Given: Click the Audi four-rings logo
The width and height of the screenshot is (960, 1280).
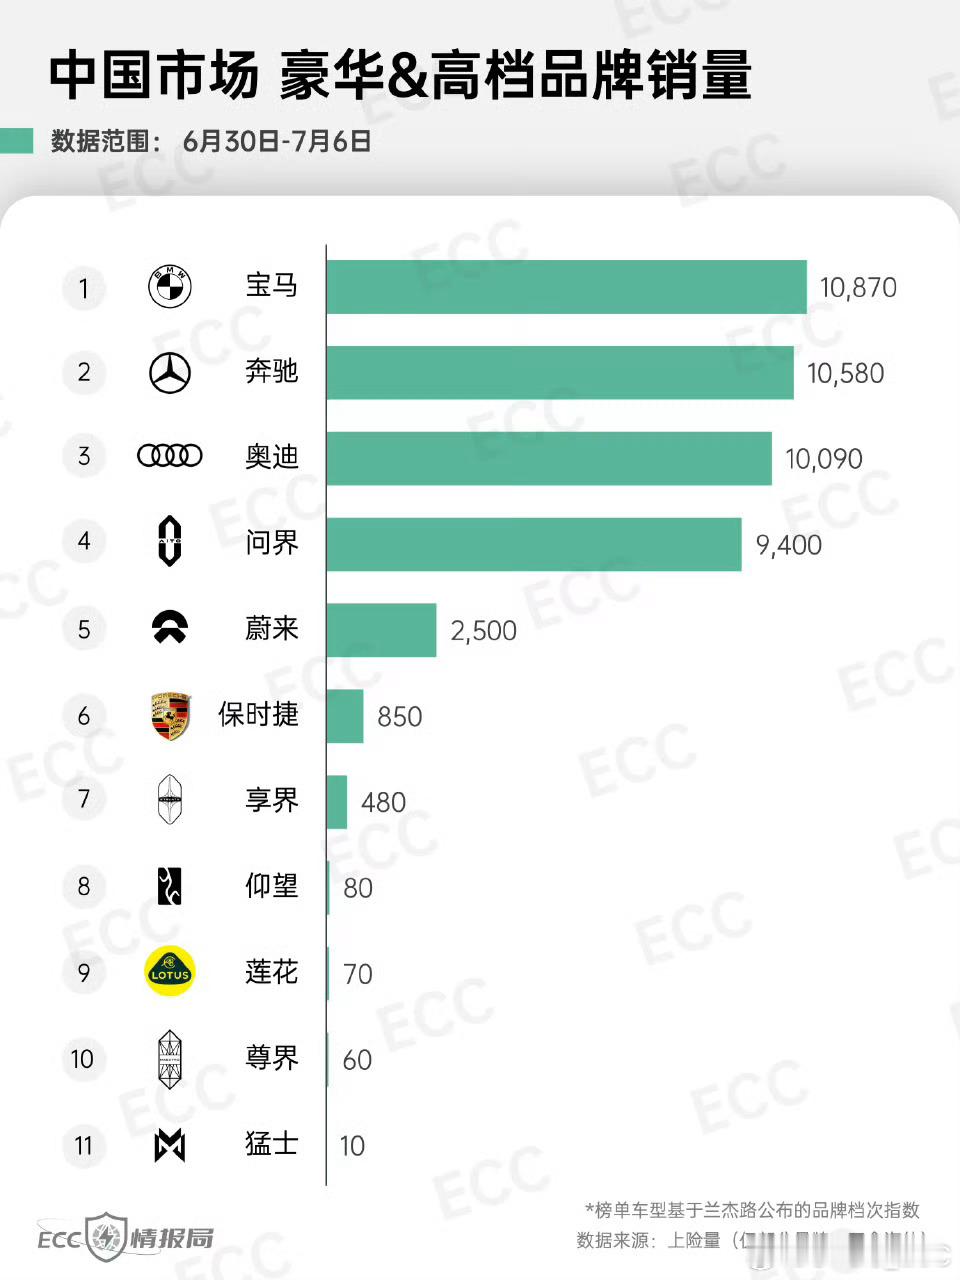Looking at the screenshot, I should tap(170, 456).
